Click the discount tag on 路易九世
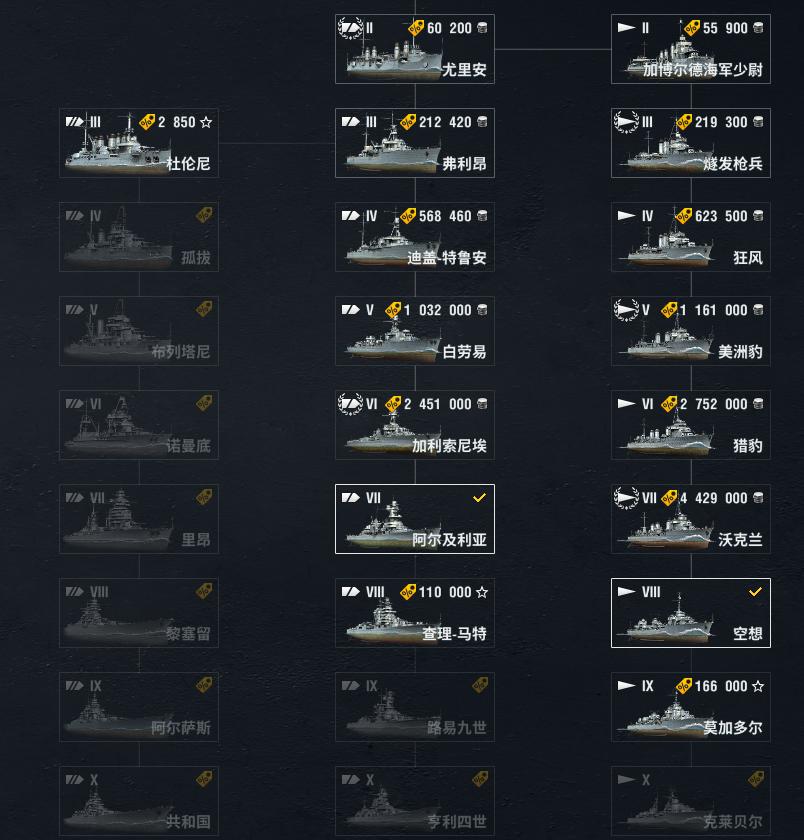This screenshot has width=804, height=840. 480,685
